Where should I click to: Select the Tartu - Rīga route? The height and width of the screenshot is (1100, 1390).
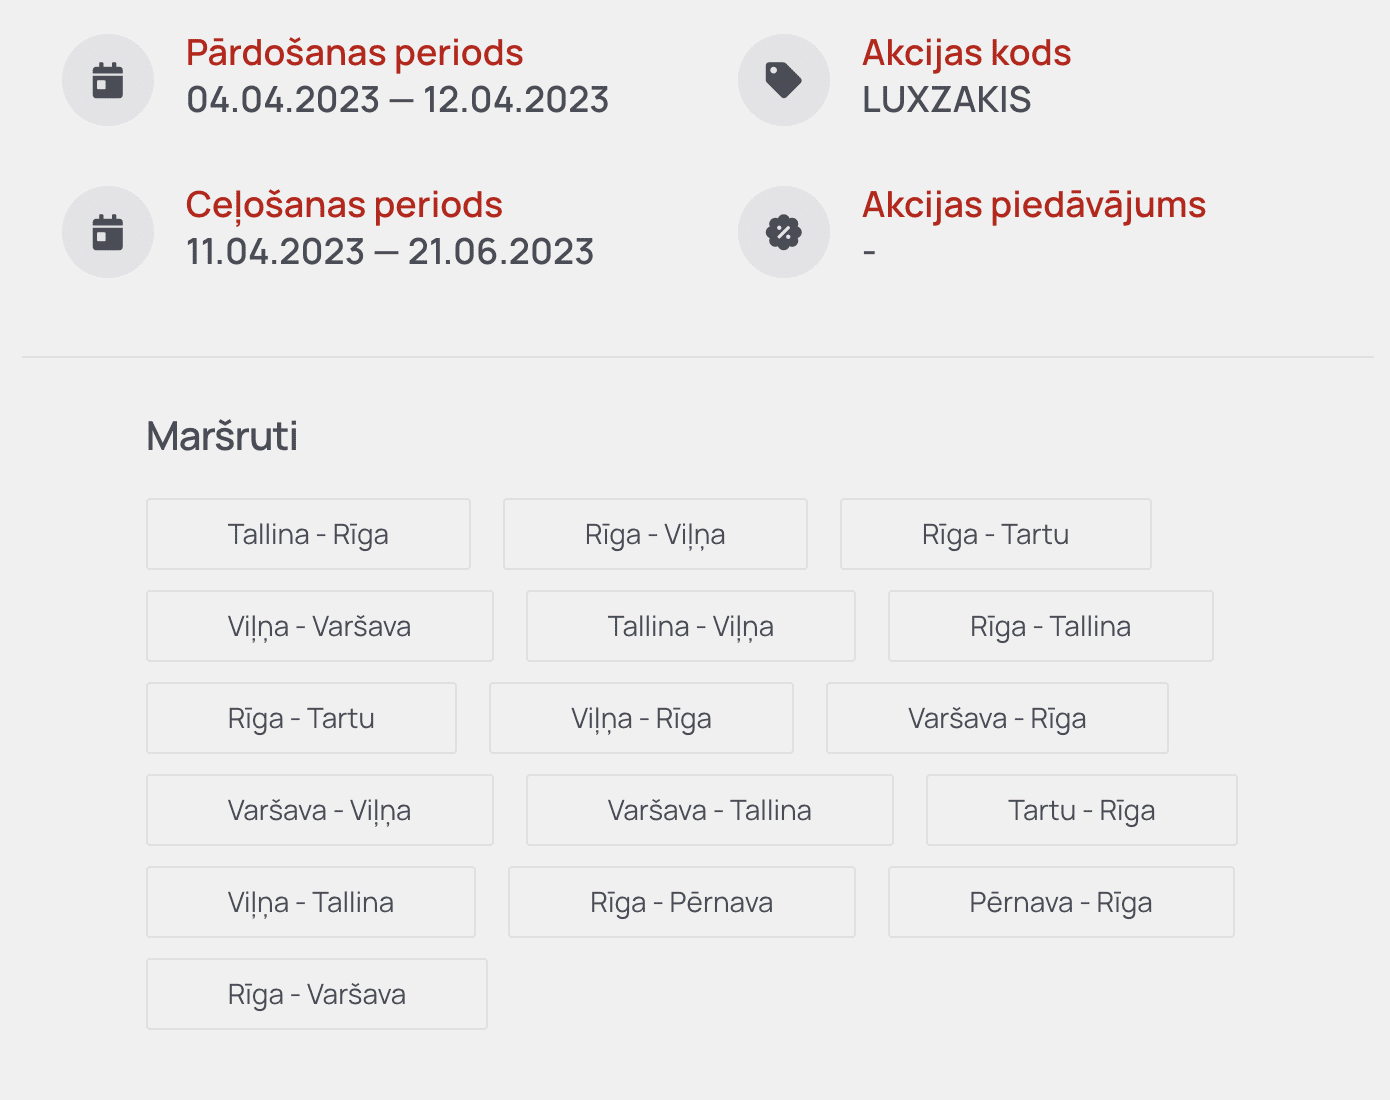tap(1082, 810)
